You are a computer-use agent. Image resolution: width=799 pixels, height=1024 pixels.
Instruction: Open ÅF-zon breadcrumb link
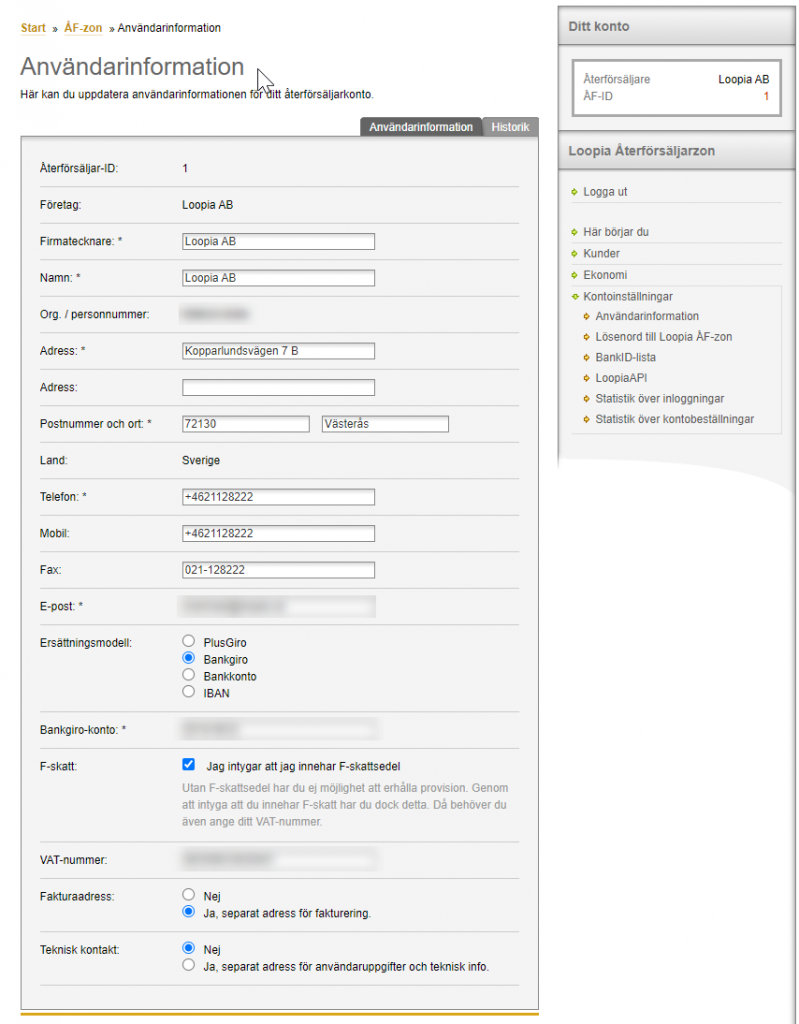tap(83, 28)
